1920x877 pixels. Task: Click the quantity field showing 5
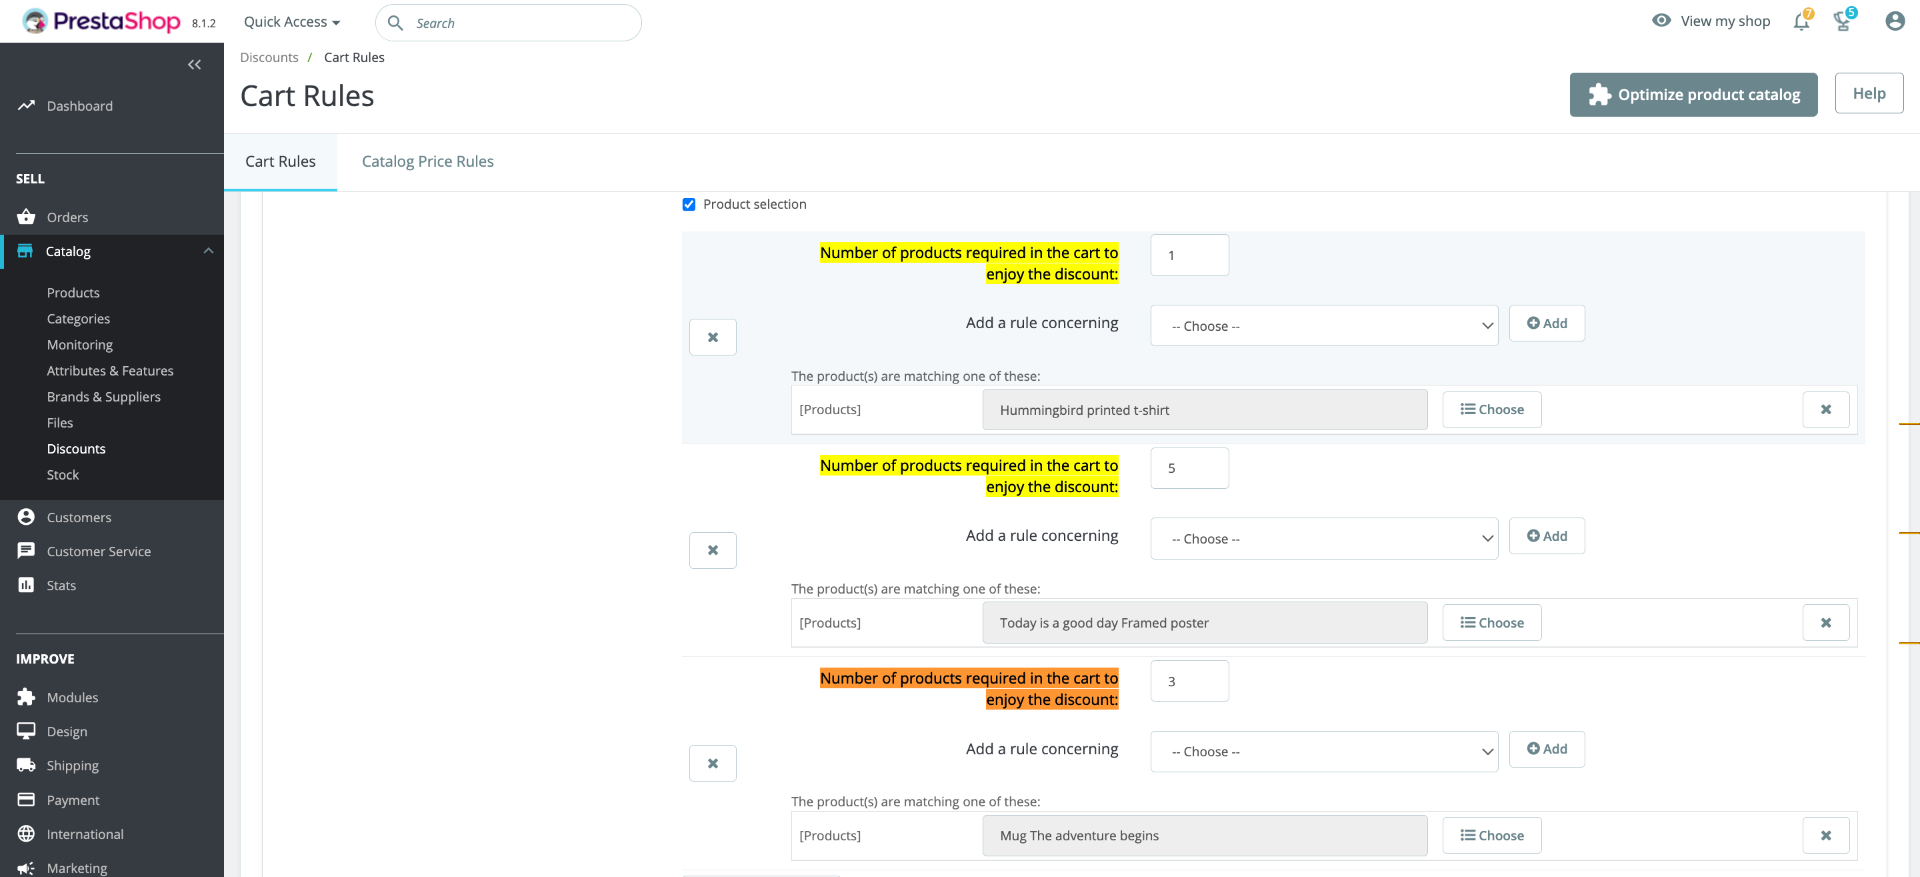click(x=1189, y=468)
